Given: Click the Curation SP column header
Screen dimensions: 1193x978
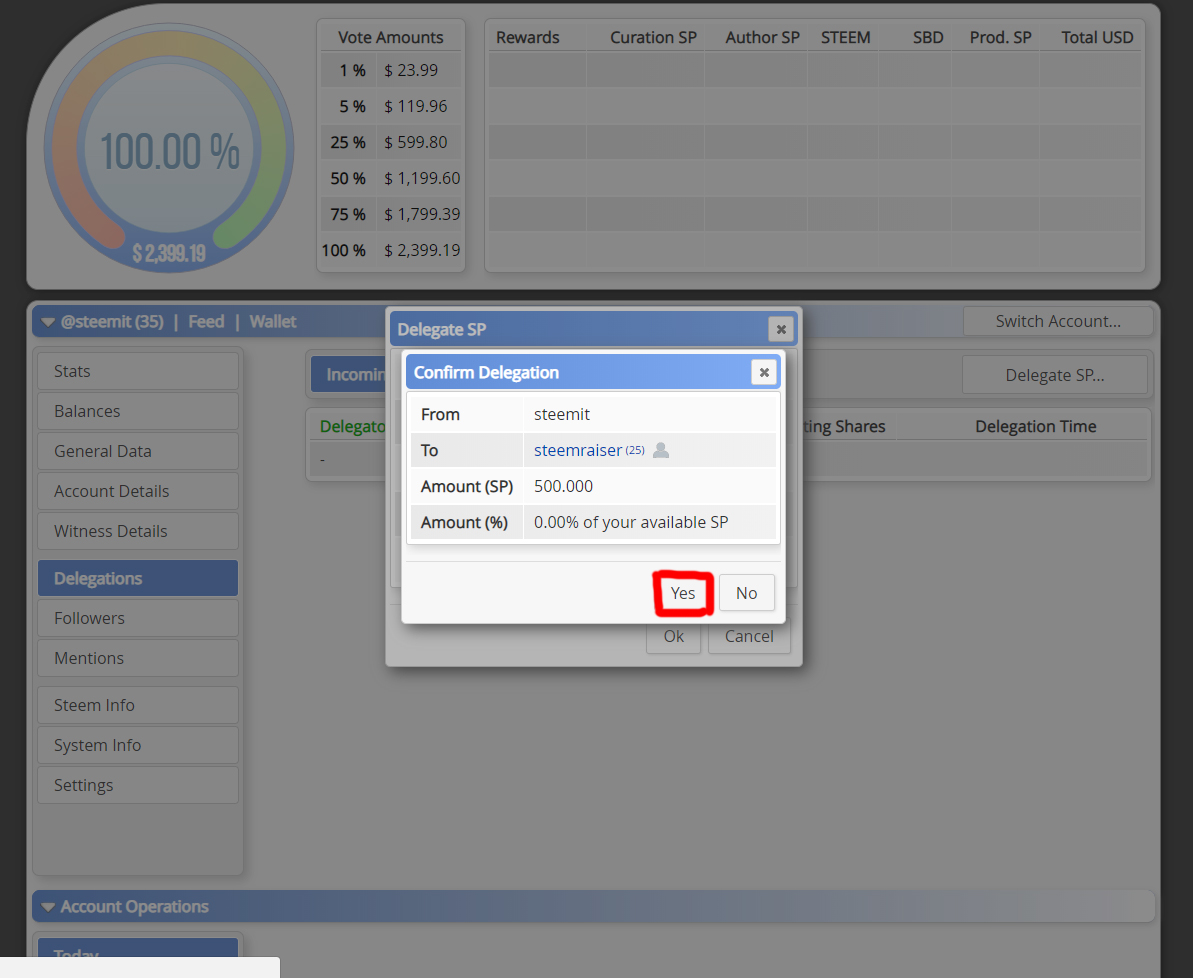Looking at the screenshot, I should pyautogui.click(x=653, y=37).
